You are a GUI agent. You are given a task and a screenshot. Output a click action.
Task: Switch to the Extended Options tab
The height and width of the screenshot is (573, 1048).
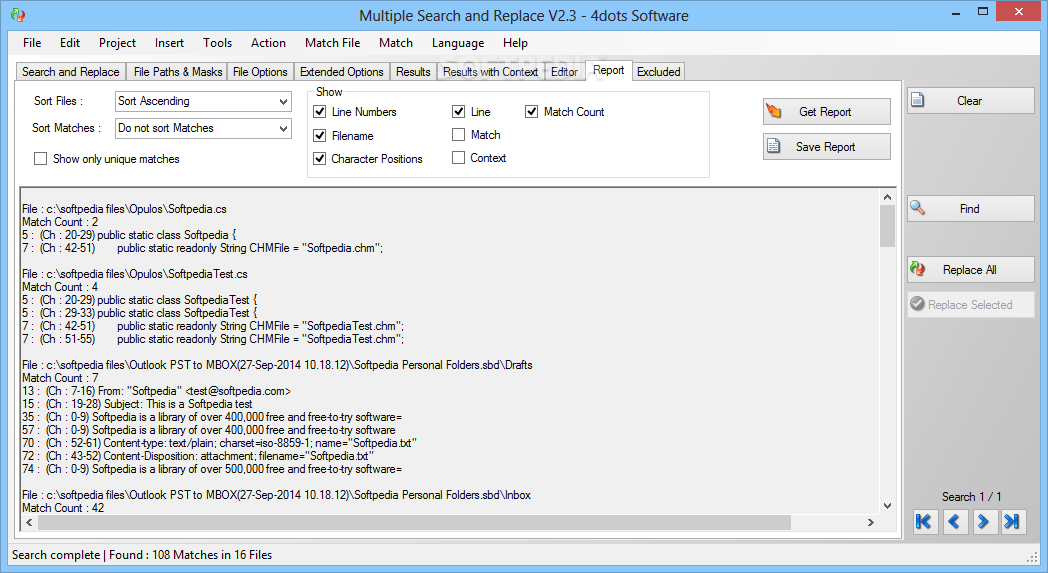point(342,72)
